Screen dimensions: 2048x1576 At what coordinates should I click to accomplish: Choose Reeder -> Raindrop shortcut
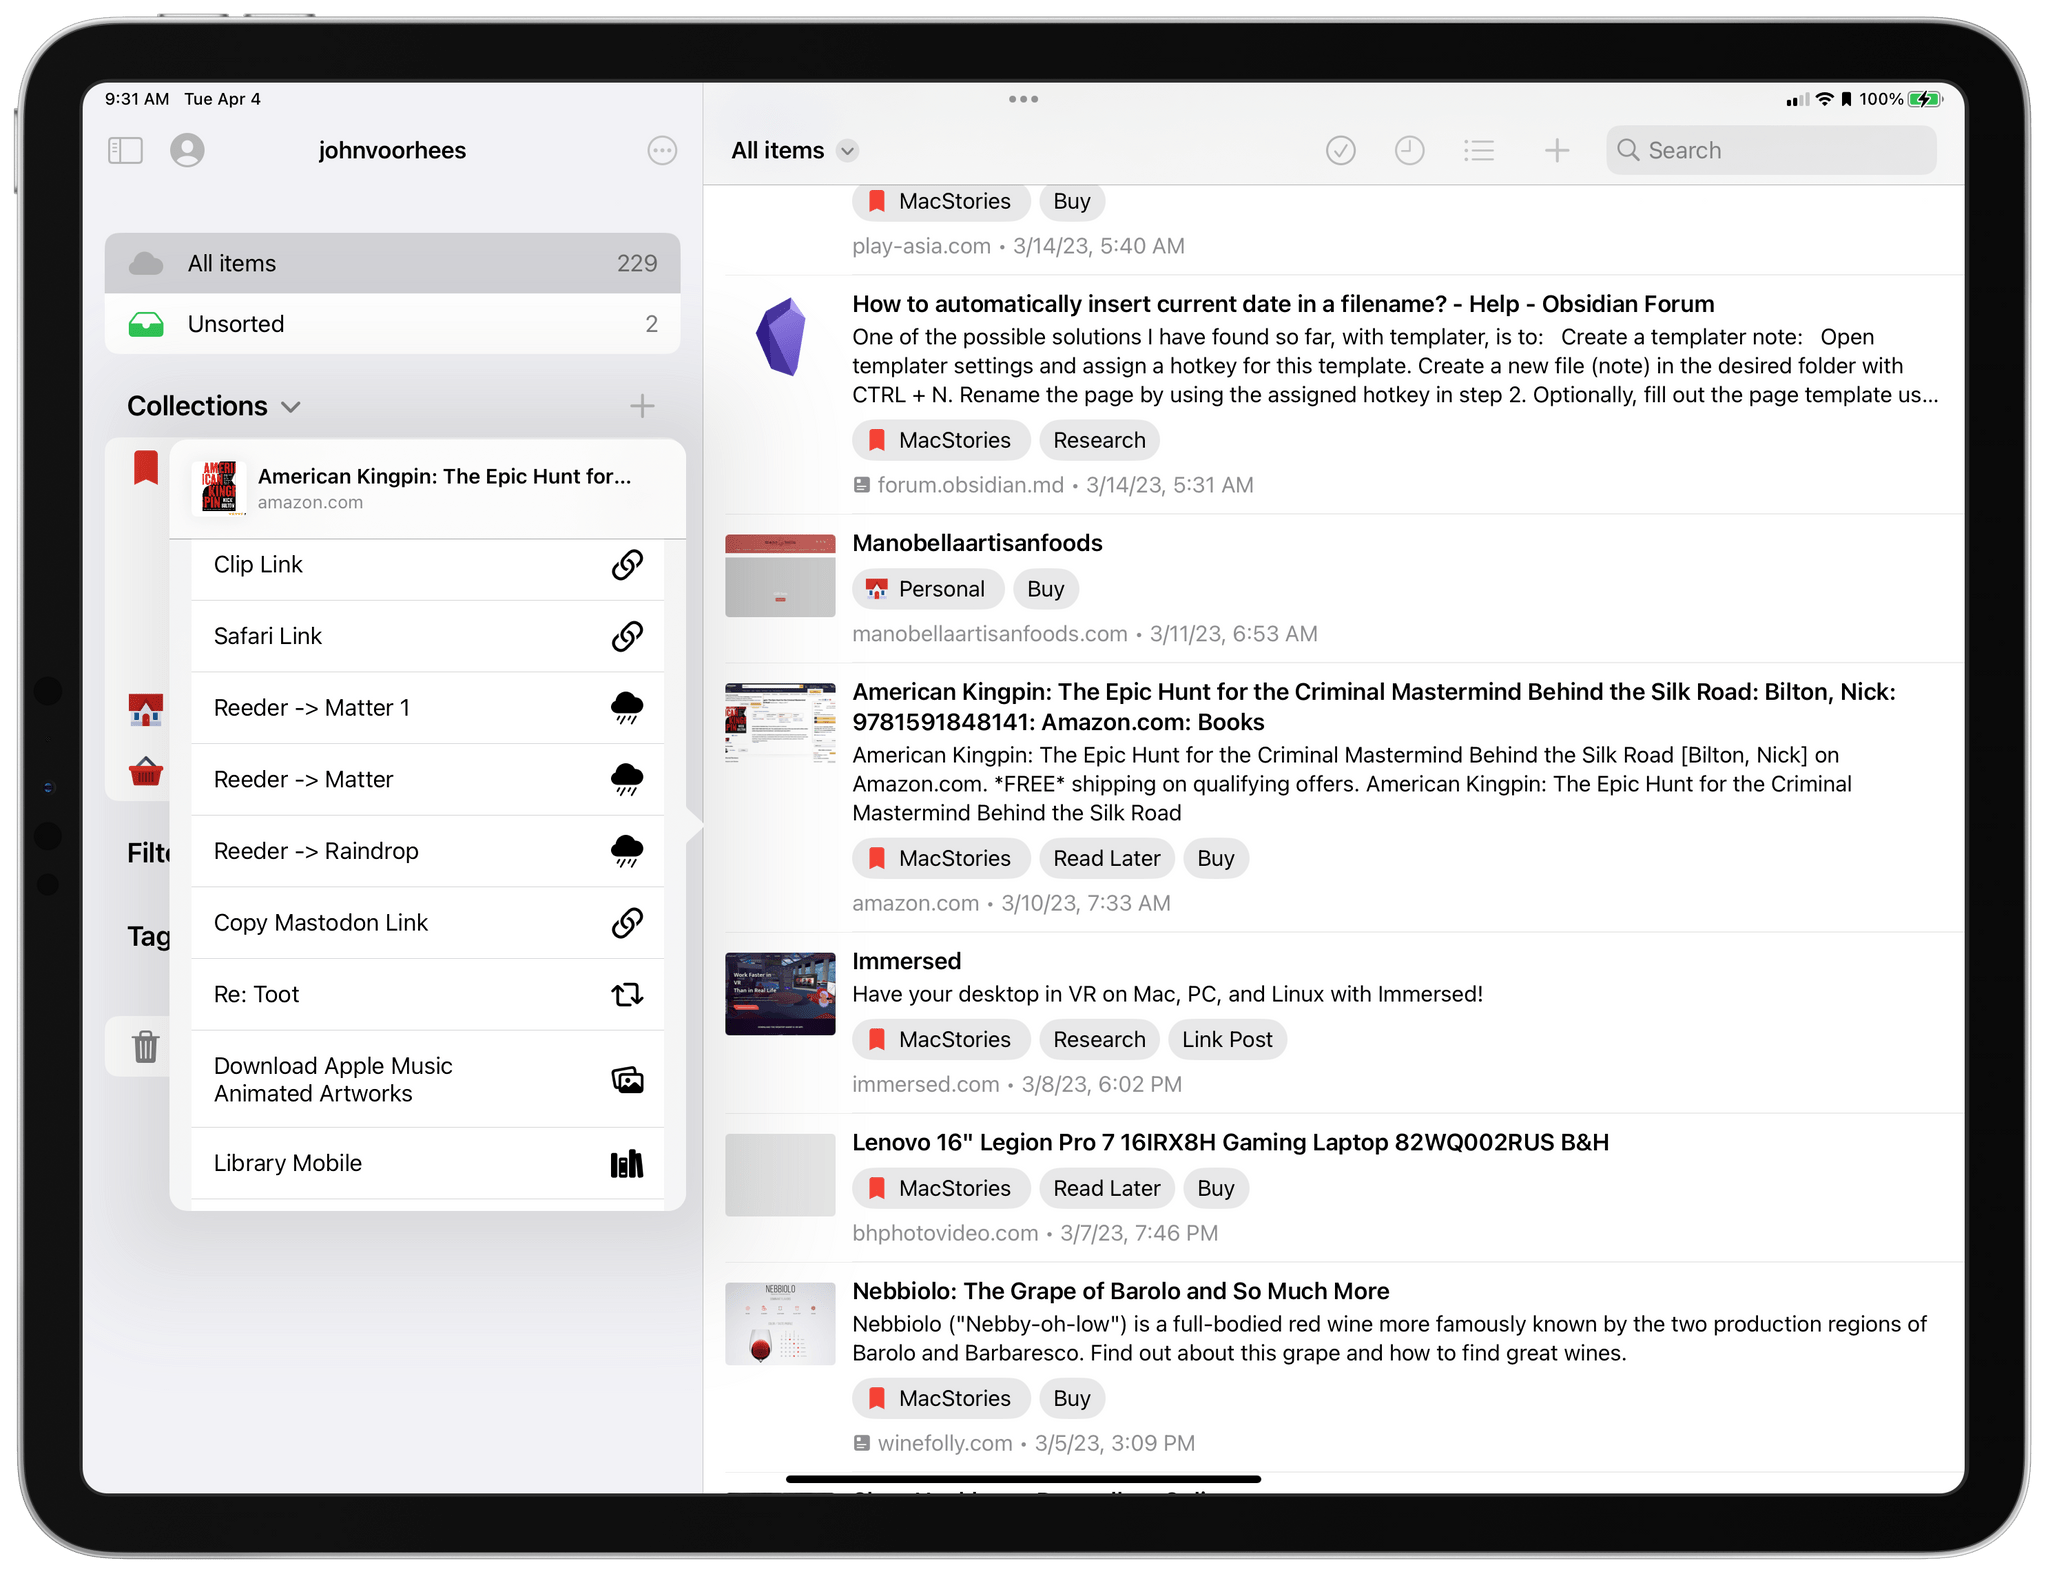point(427,851)
